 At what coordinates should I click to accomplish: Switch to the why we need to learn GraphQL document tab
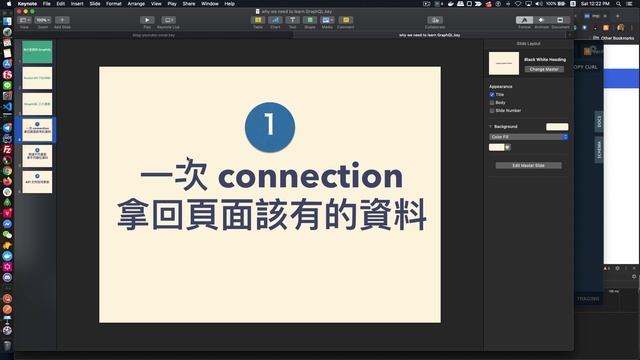[x=429, y=35]
